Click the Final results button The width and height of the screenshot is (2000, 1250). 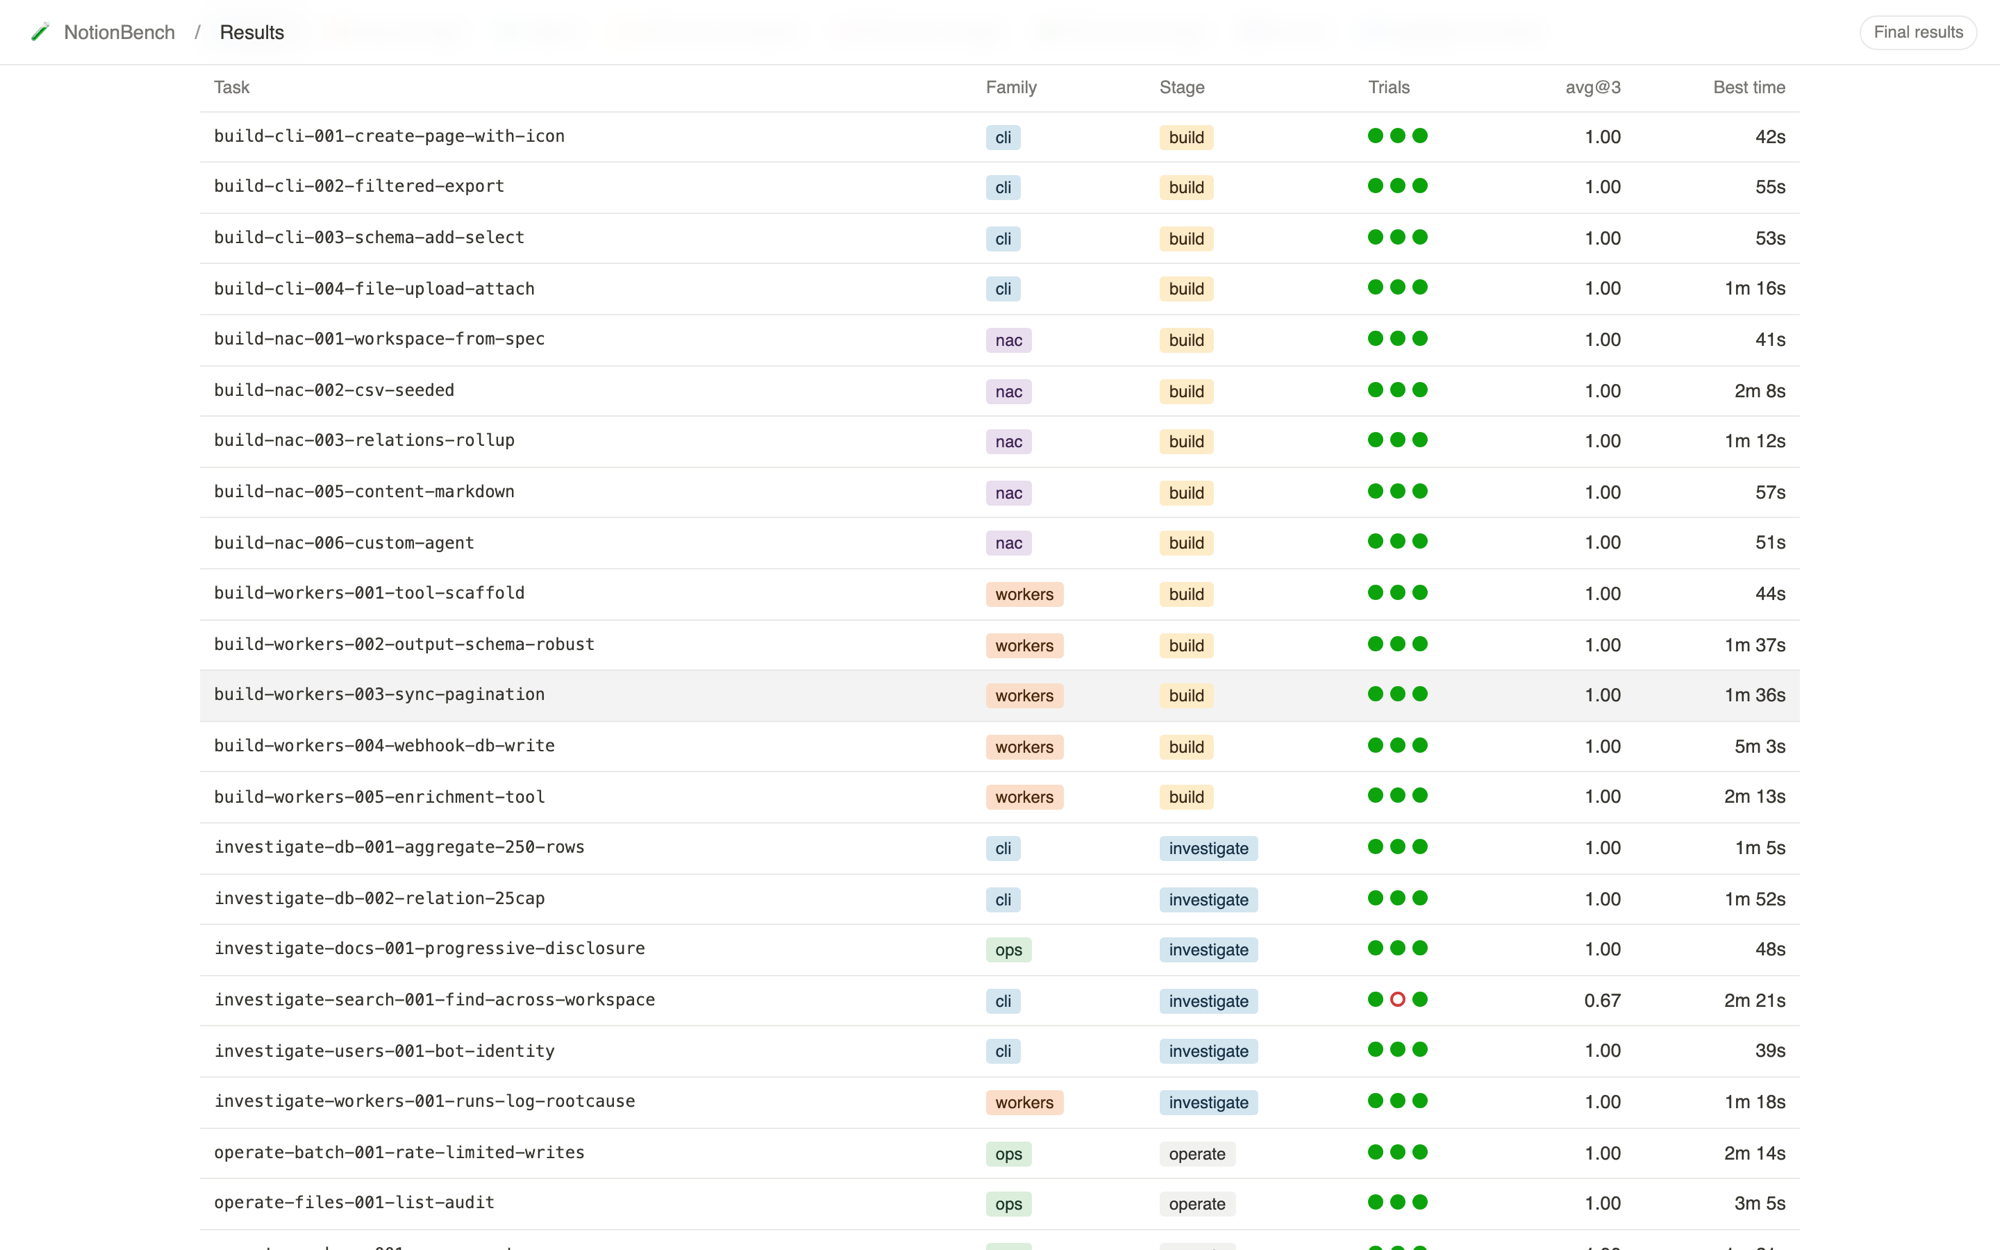1917,32
